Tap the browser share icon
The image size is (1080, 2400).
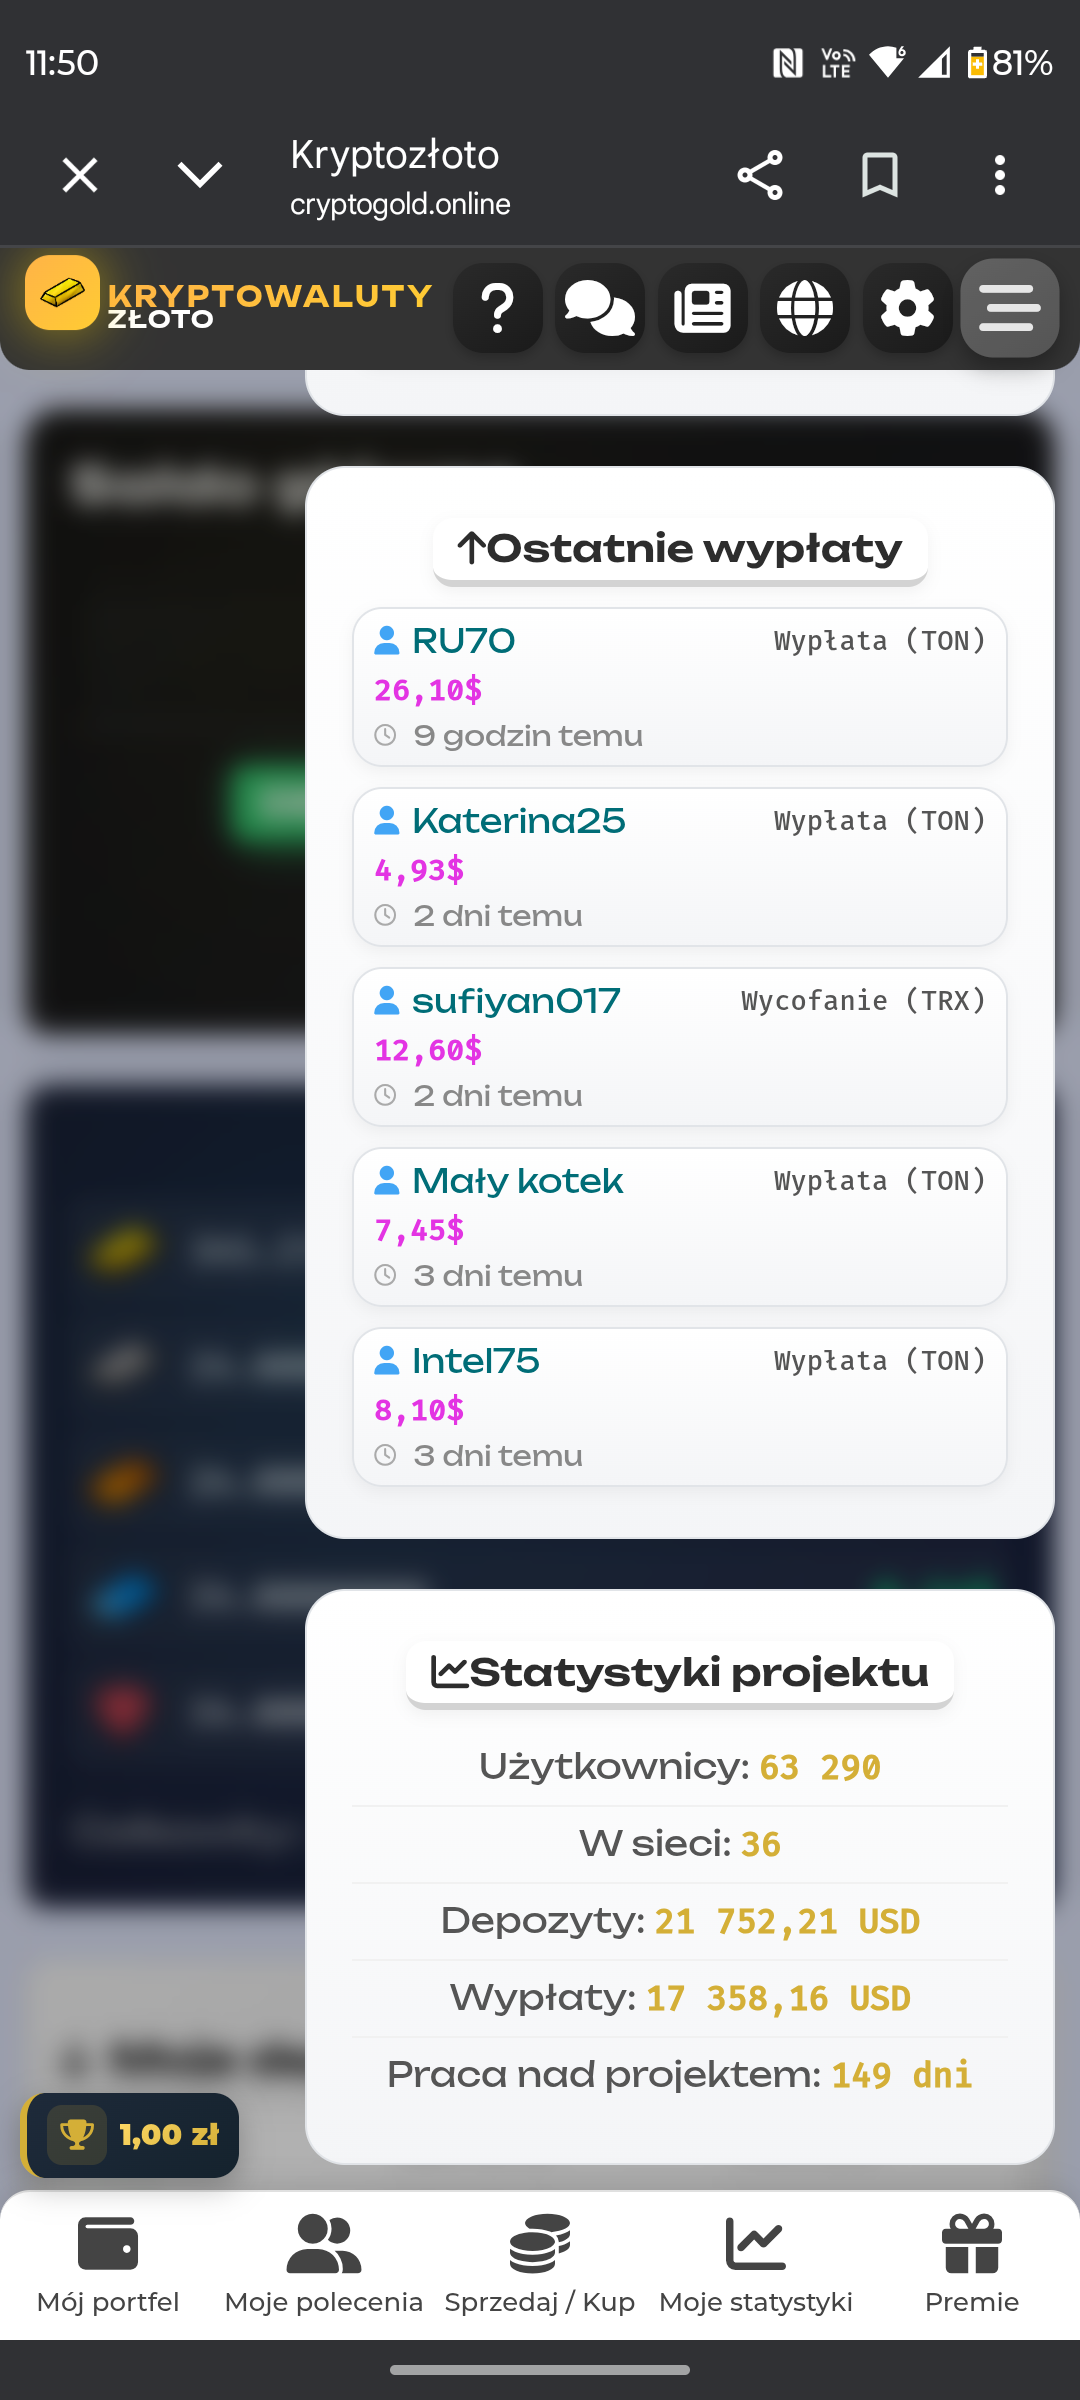[x=760, y=176]
